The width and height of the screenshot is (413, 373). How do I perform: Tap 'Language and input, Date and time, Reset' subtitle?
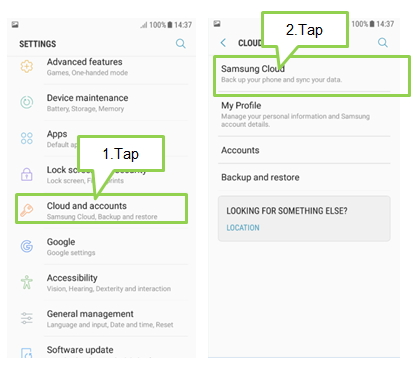(110, 325)
